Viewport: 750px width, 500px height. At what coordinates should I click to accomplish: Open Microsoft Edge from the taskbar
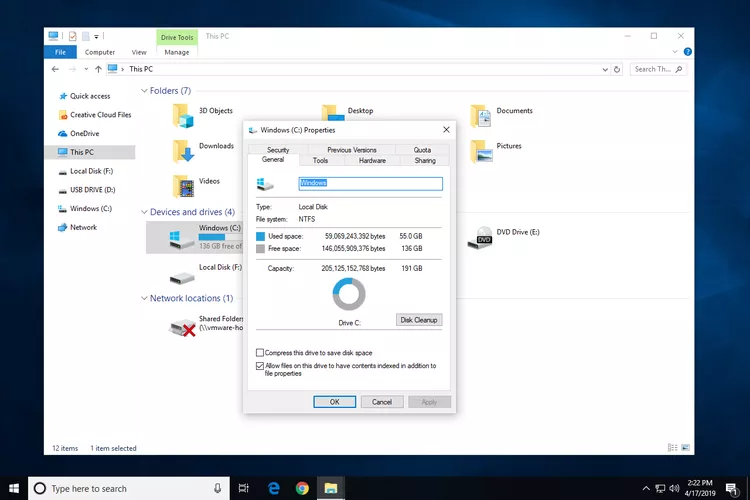pyautogui.click(x=274, y=488)
